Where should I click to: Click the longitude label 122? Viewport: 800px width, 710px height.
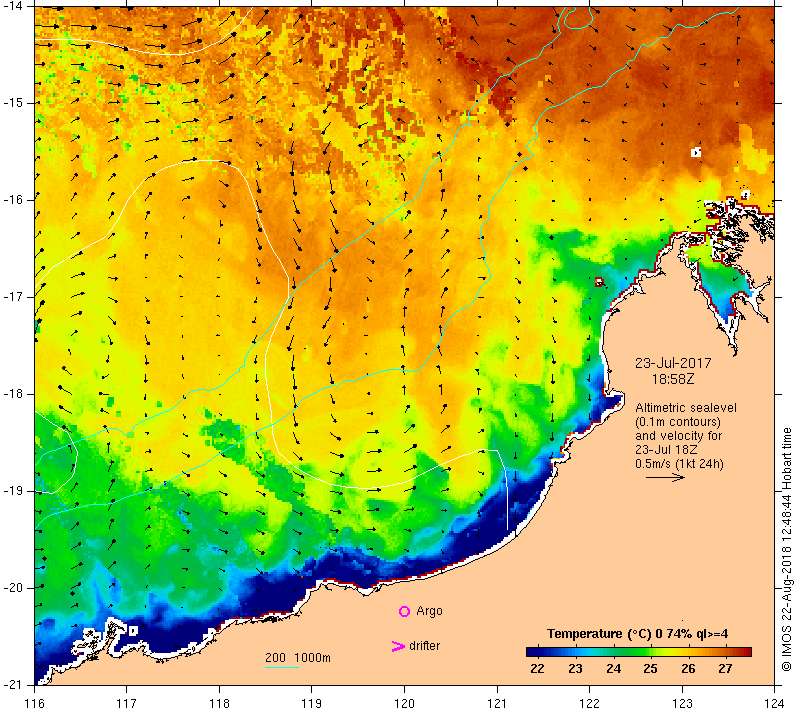(x=589, y=703)
